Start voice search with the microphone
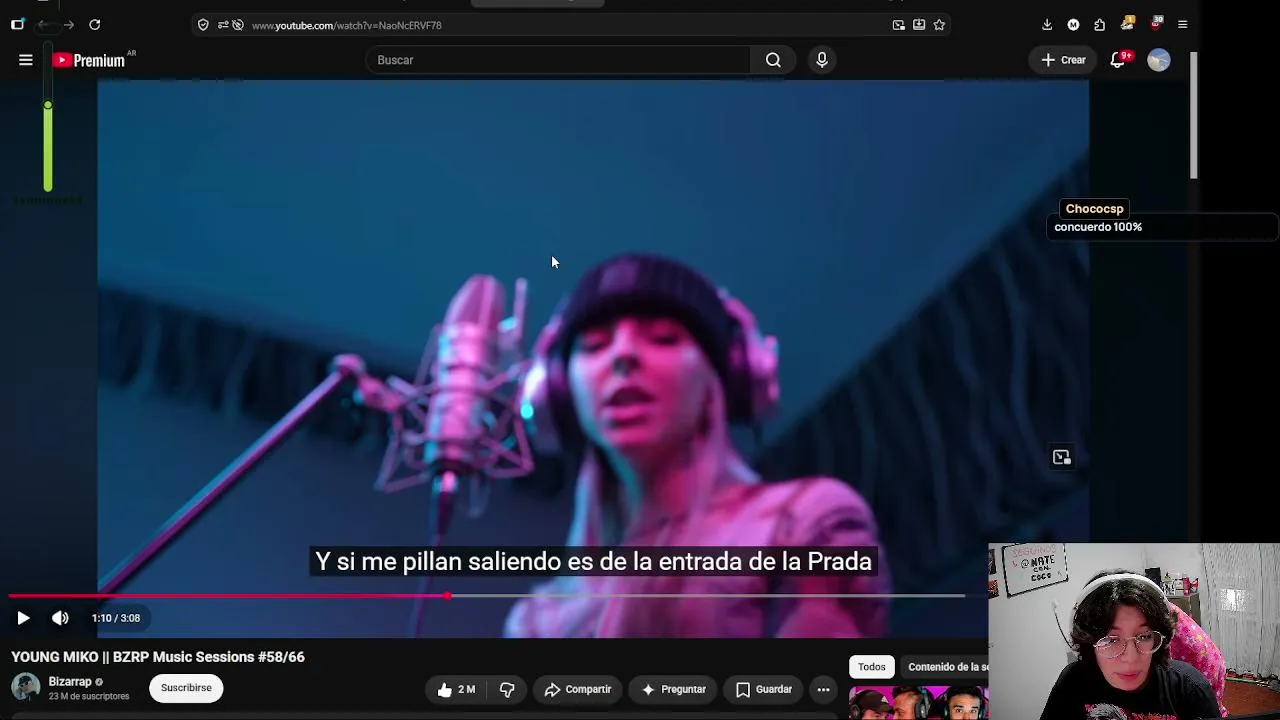This screenshot has height=720, width=1280. click(x=822, y=60)
